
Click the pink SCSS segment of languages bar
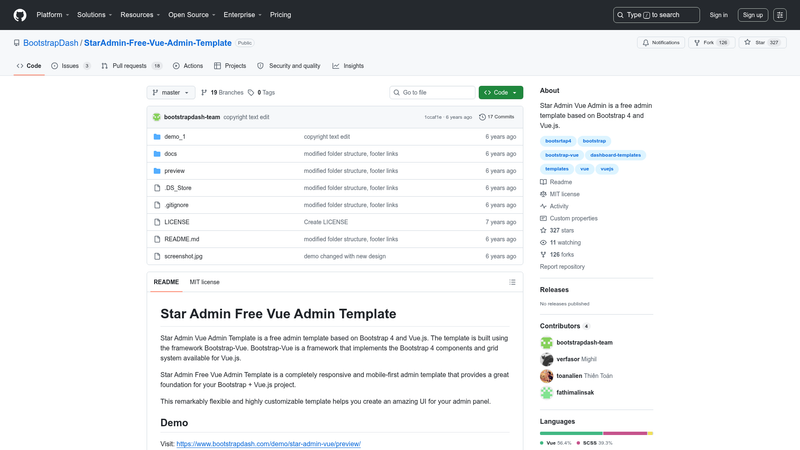point(625,433)
